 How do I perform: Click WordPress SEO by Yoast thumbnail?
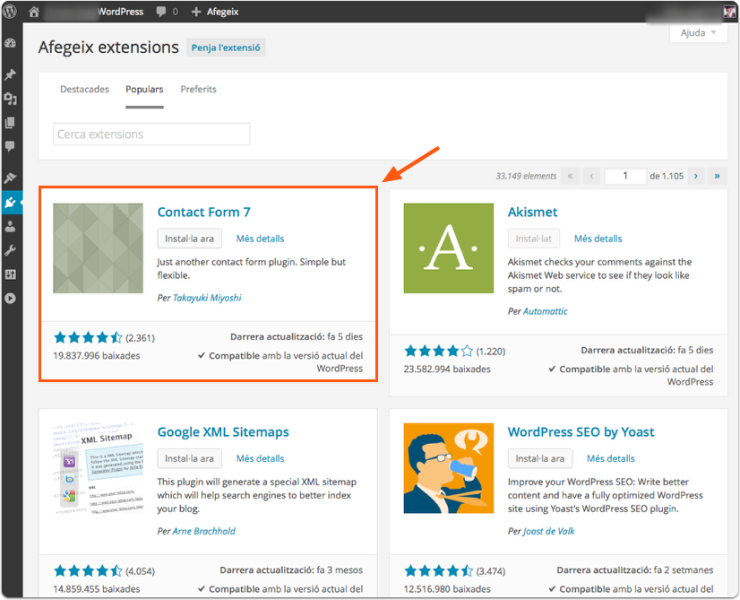[x=449, y=468]
